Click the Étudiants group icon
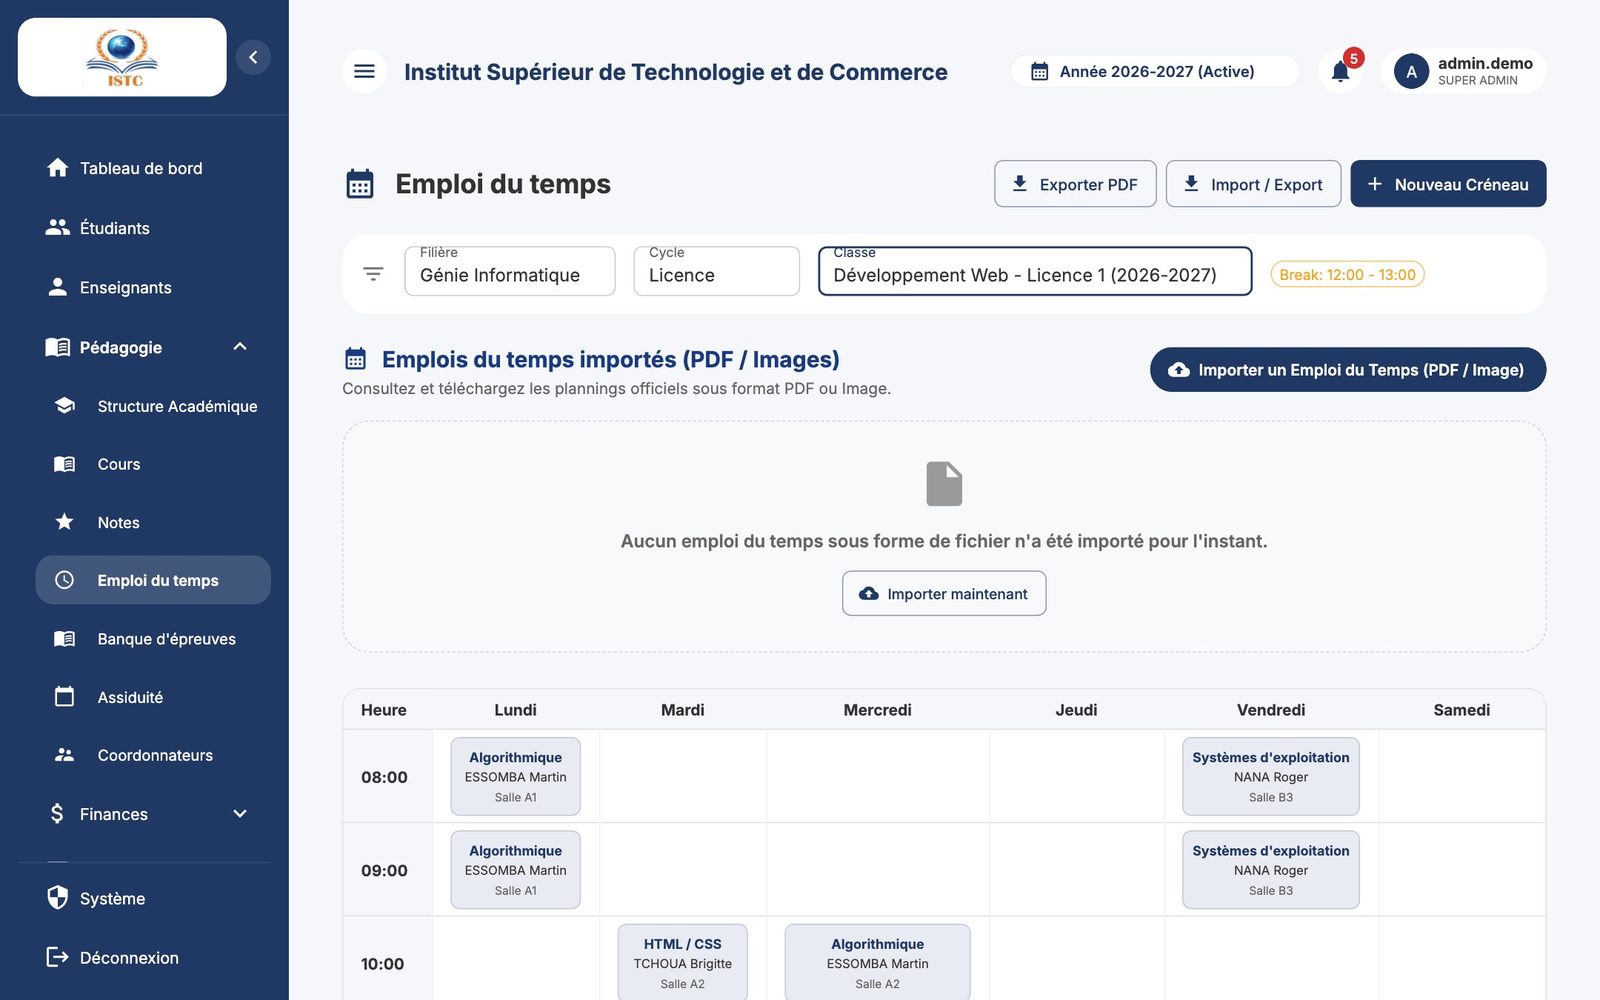The image size is (1600, 1000). coord(57,228)
